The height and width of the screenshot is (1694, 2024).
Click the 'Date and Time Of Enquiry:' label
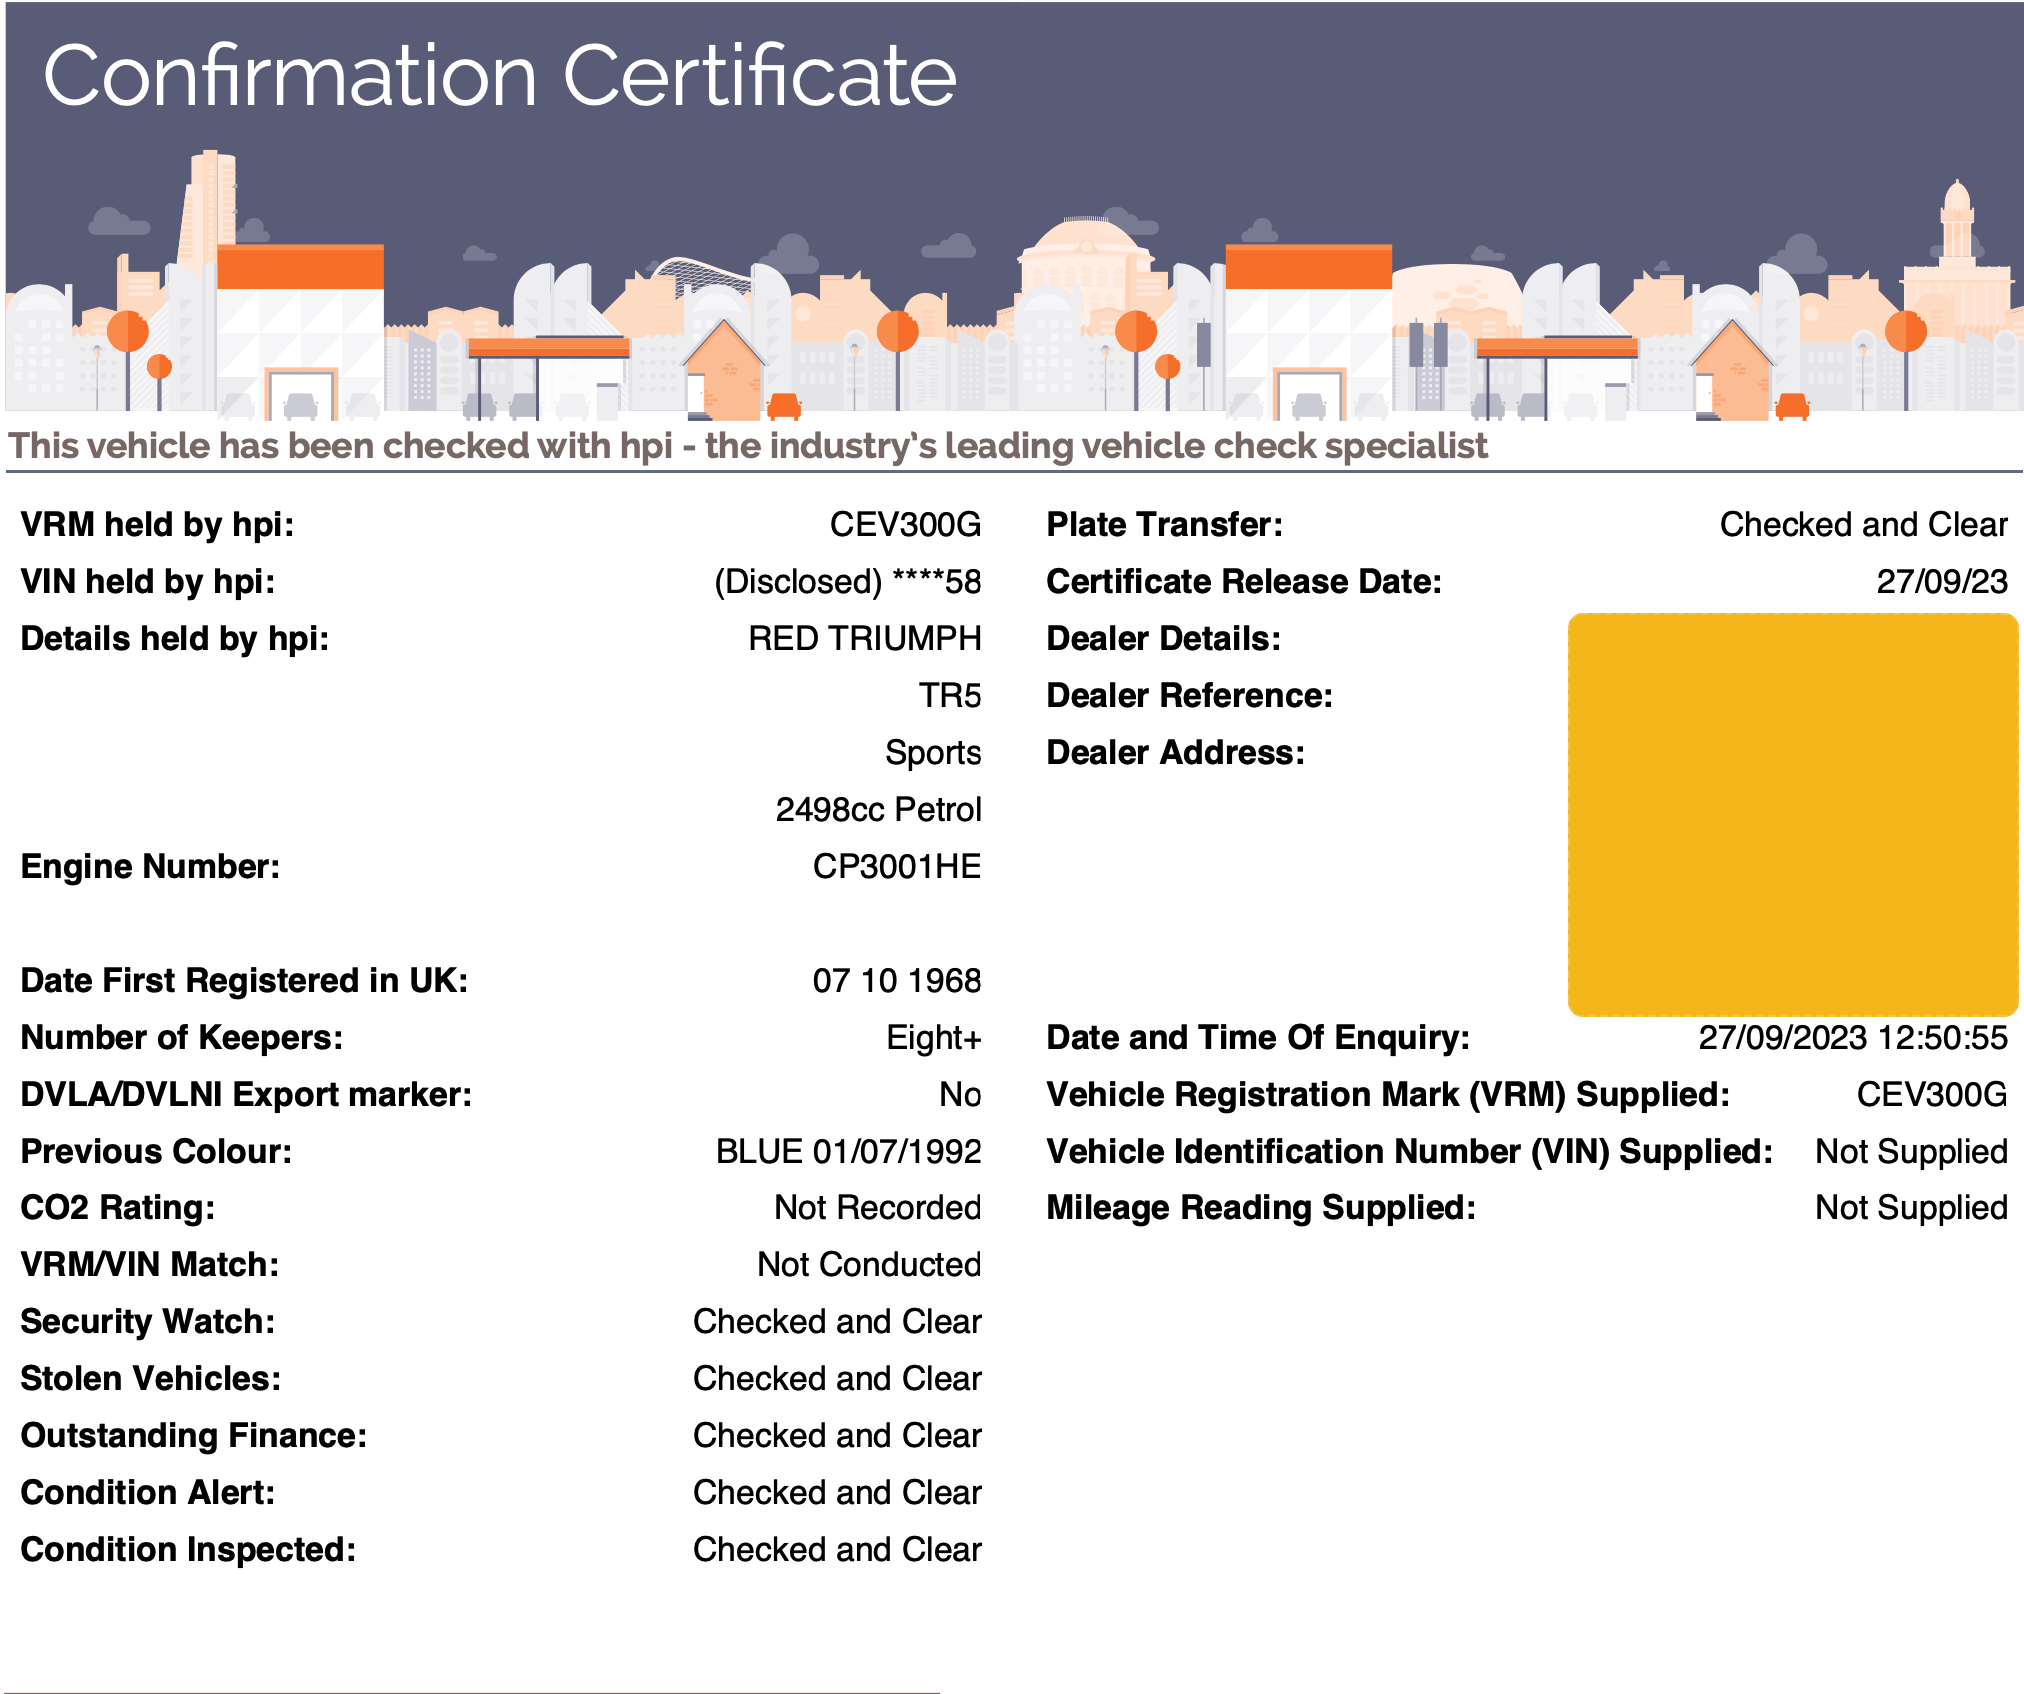pyautogui.click(x=1258, y=1037)
